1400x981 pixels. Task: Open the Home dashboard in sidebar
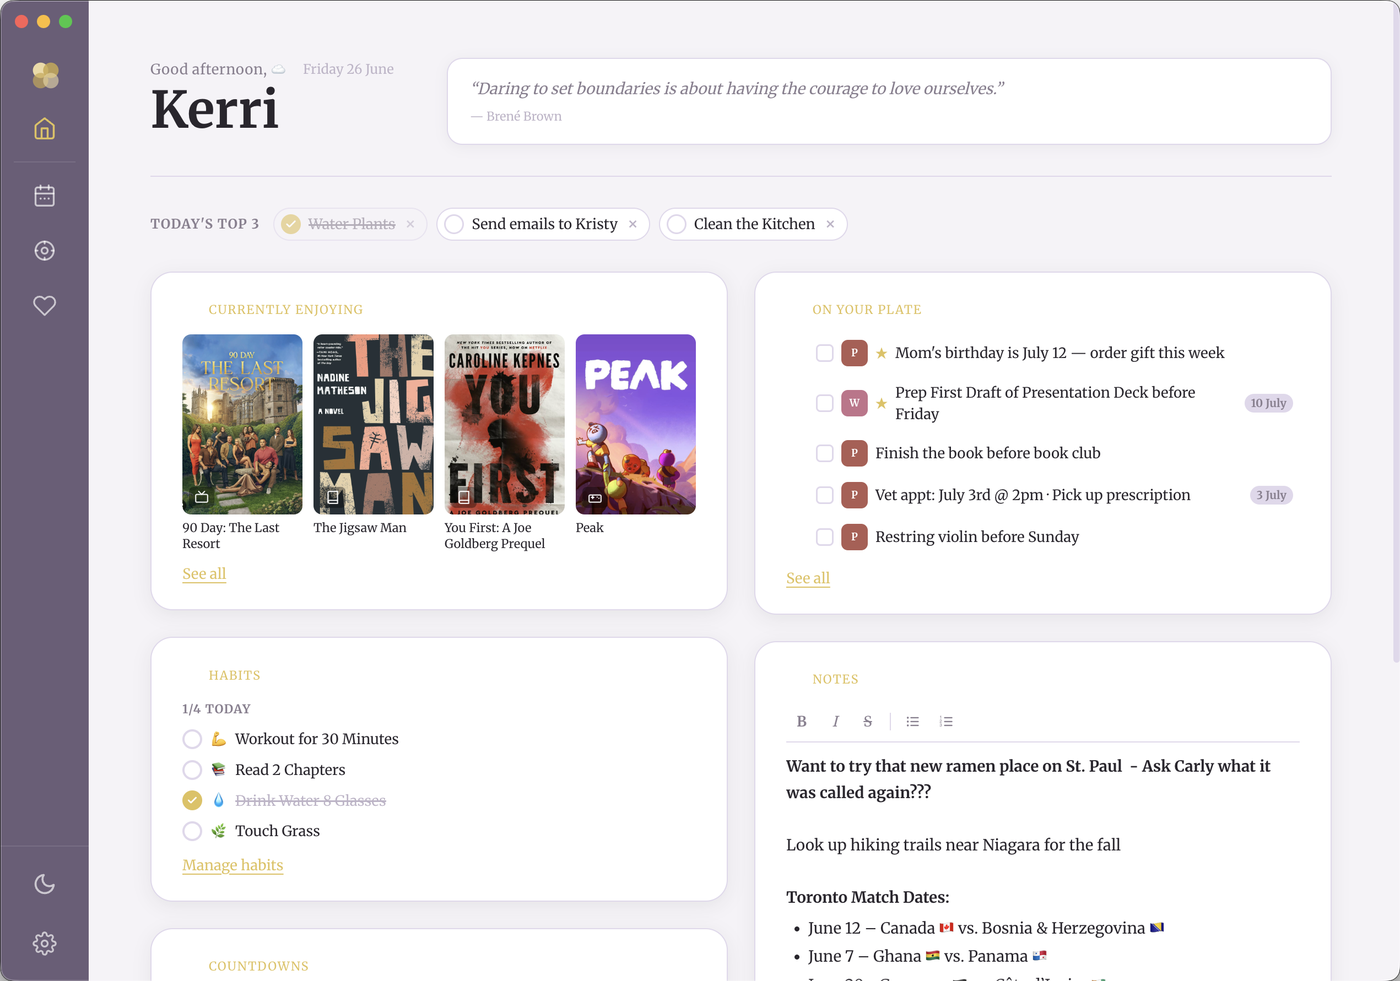44,129
